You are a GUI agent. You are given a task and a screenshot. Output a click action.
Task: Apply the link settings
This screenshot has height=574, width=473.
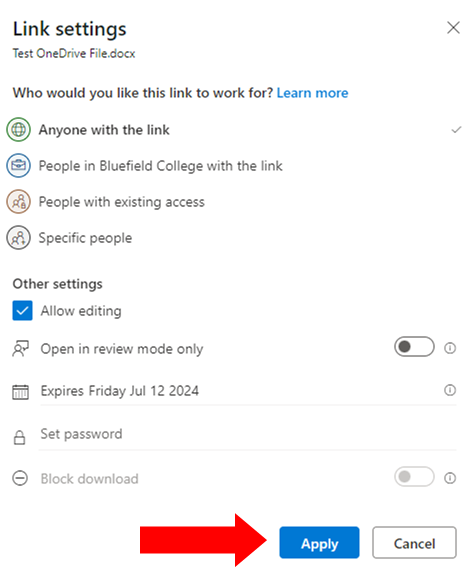319,543
